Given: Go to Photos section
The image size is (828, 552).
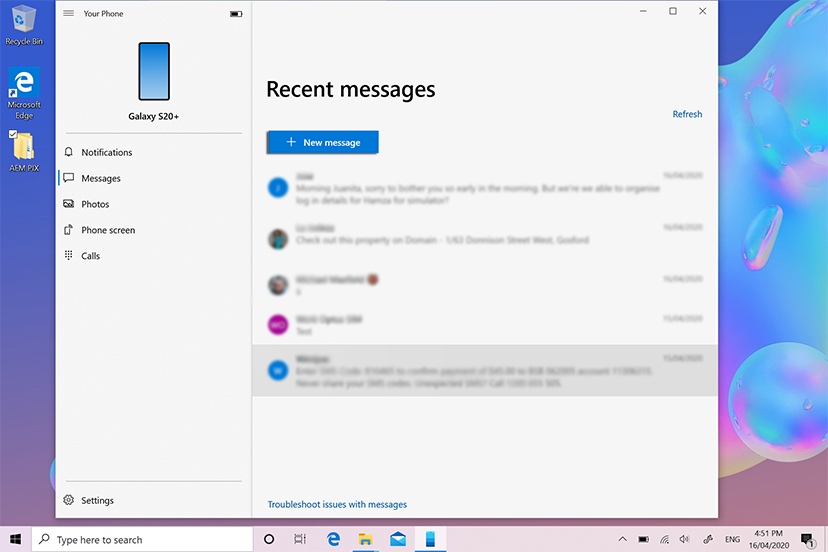Looking at the screenshot, I should (x=153, y=204).
